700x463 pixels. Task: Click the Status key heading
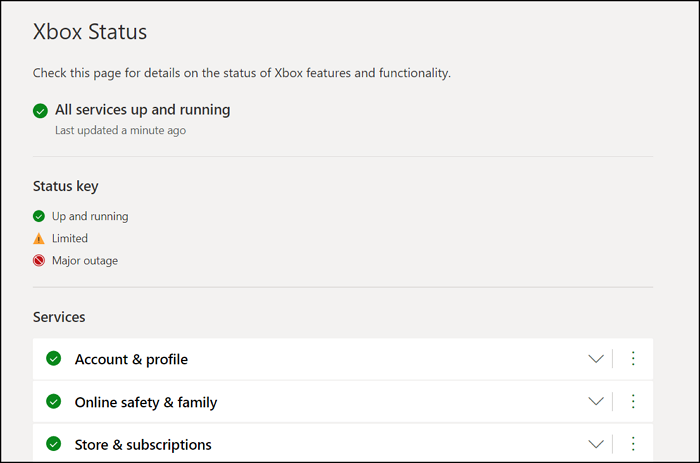pos(65,186)
